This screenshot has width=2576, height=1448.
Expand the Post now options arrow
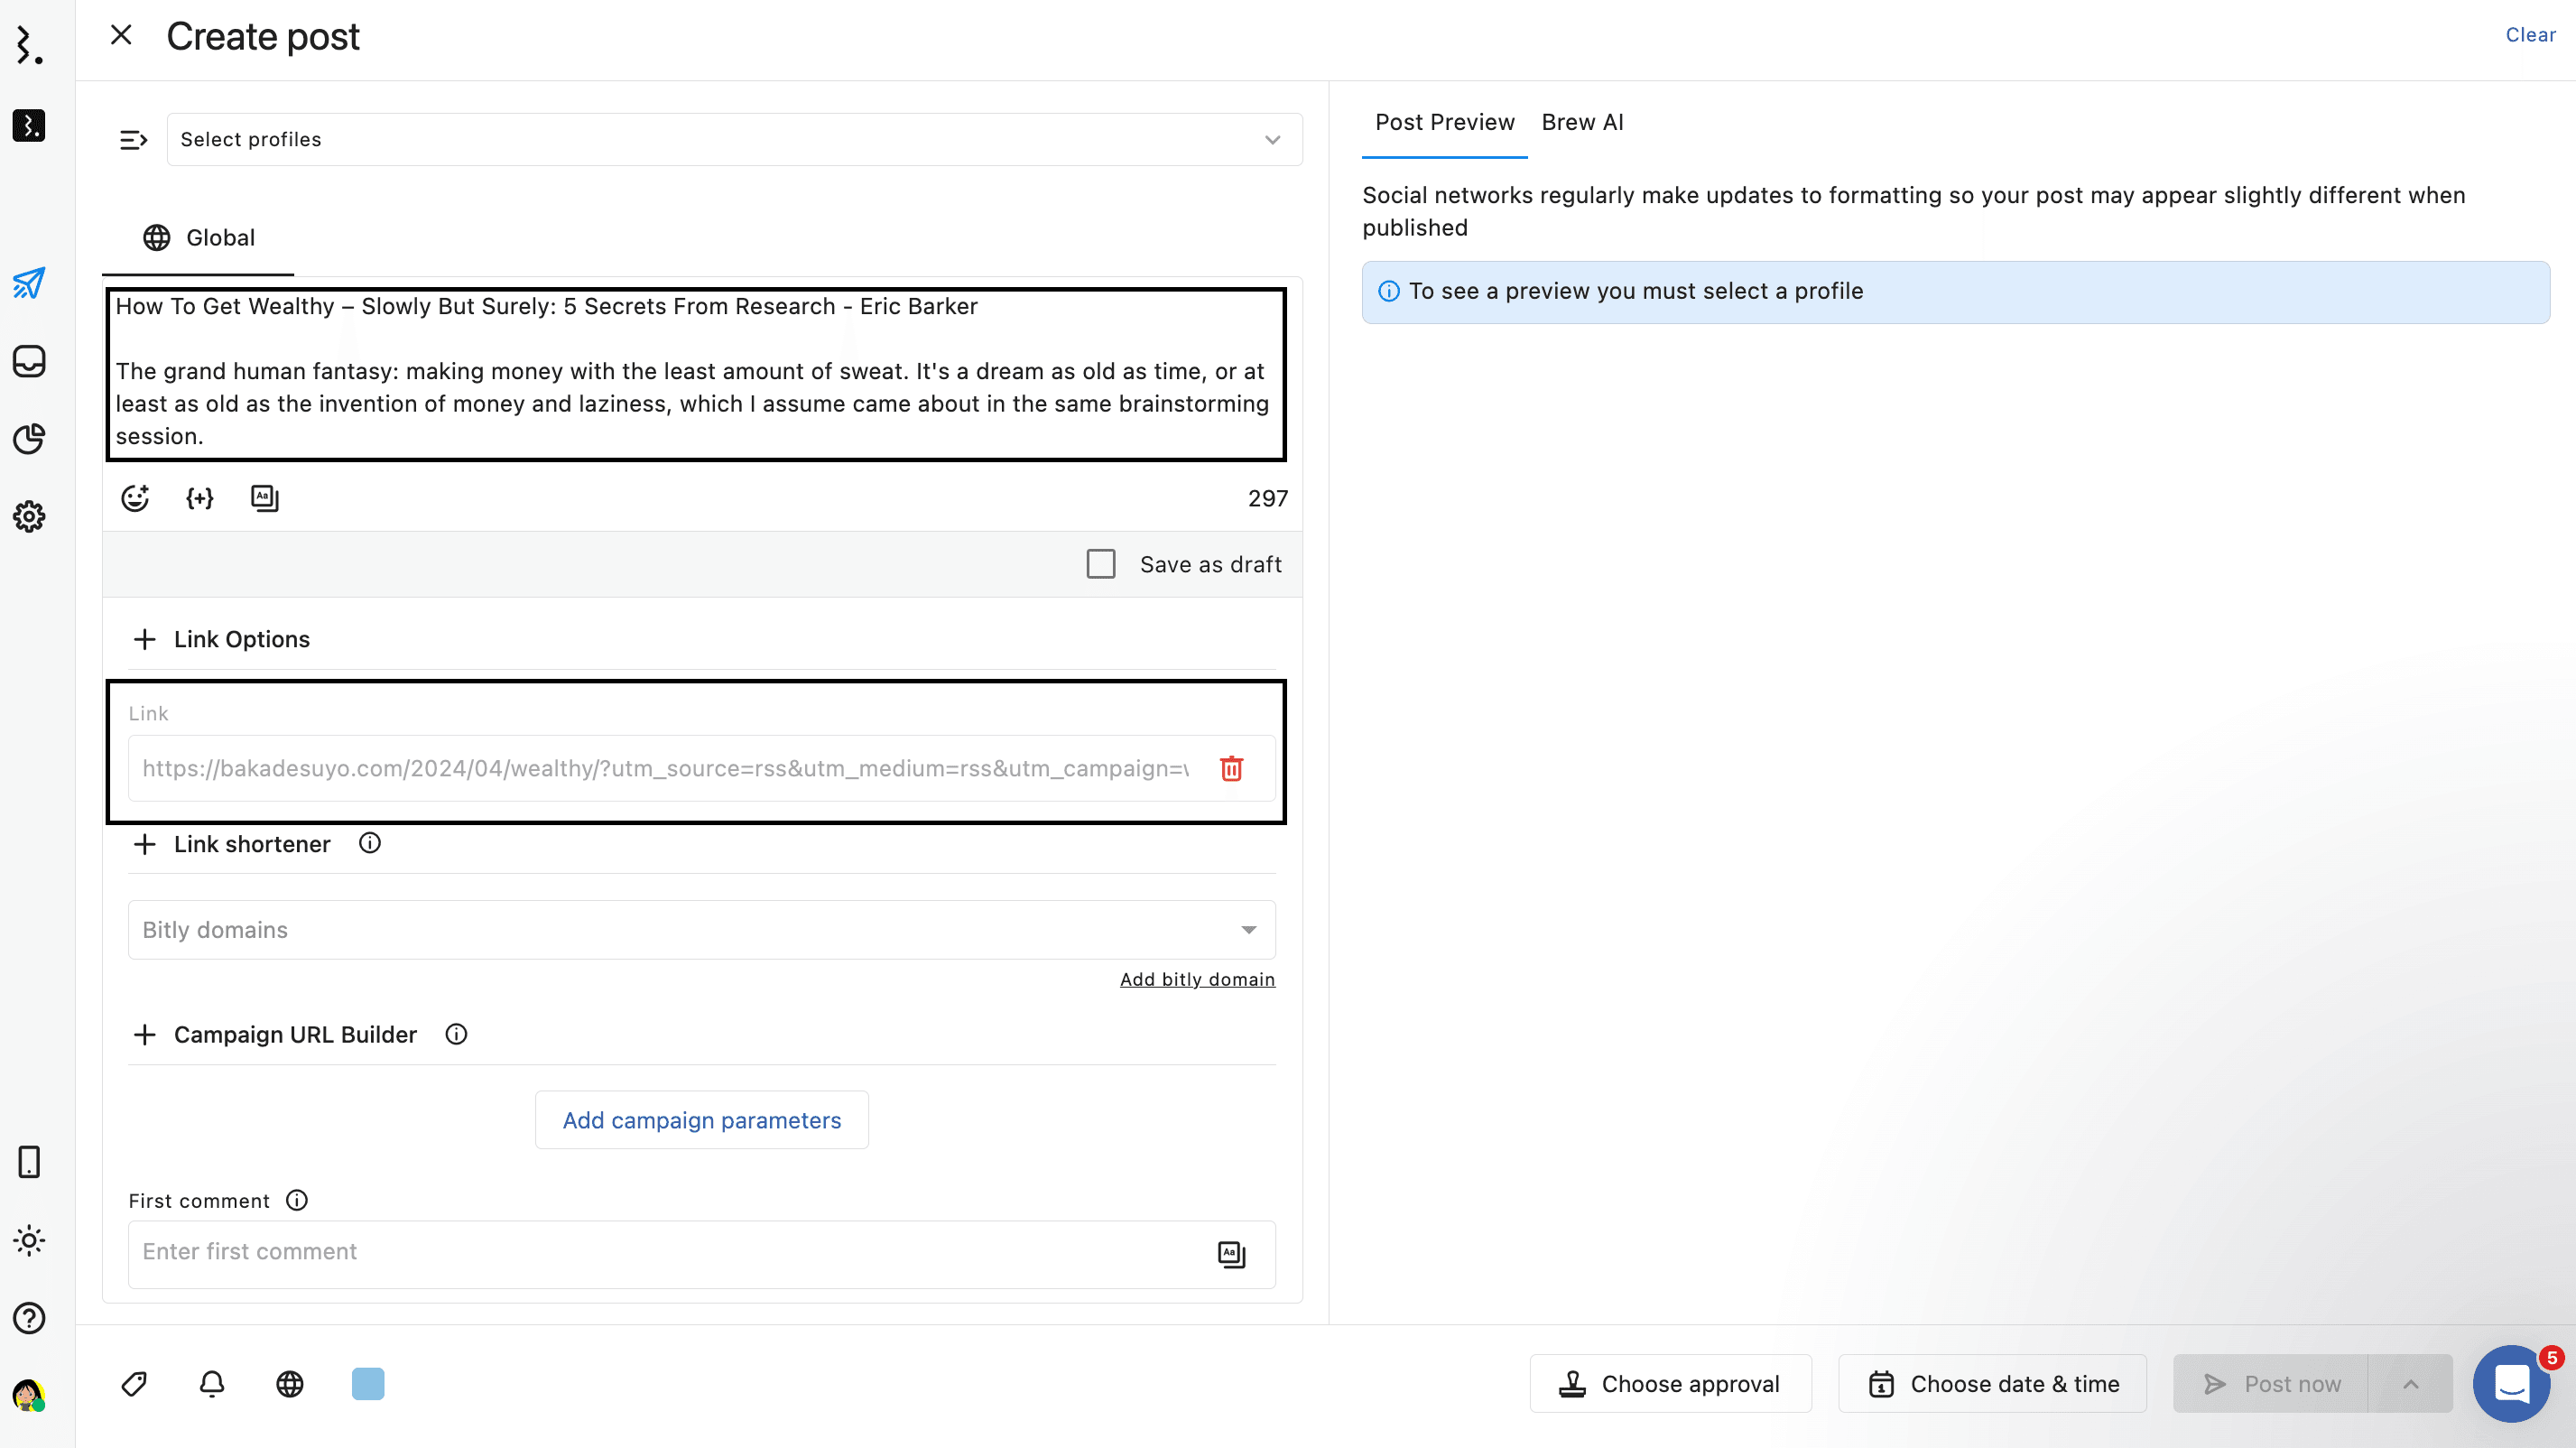coord(2411,1384)
